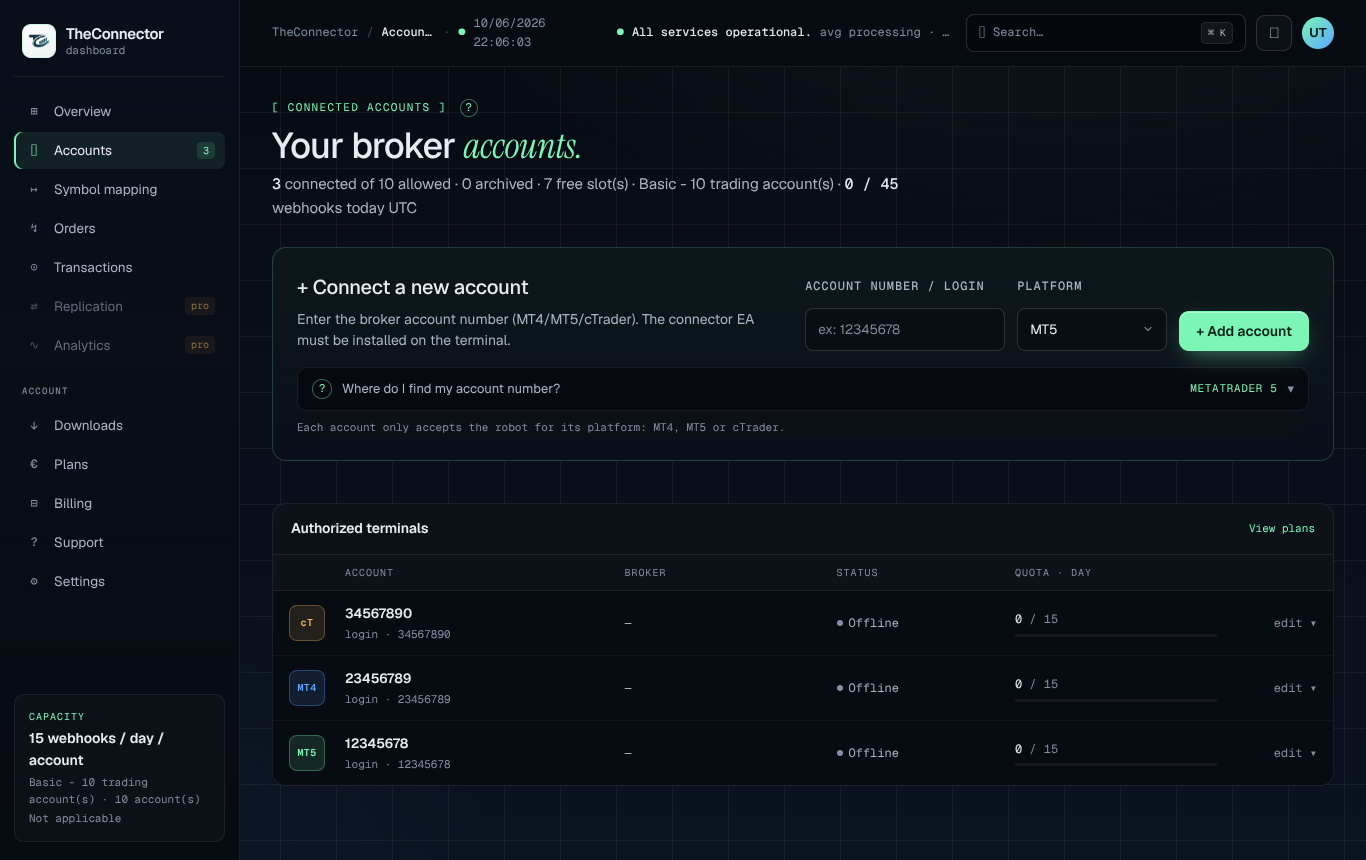This screenshot has height=860, width=1366.
Task: Click quota bar for account 12345678
Action: (x=1116, y=765)
